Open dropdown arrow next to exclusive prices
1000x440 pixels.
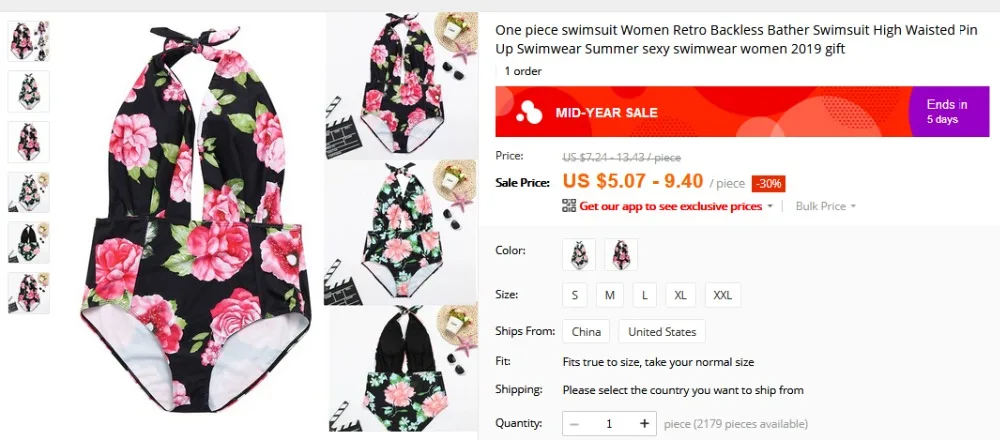[x=770, y=207]
